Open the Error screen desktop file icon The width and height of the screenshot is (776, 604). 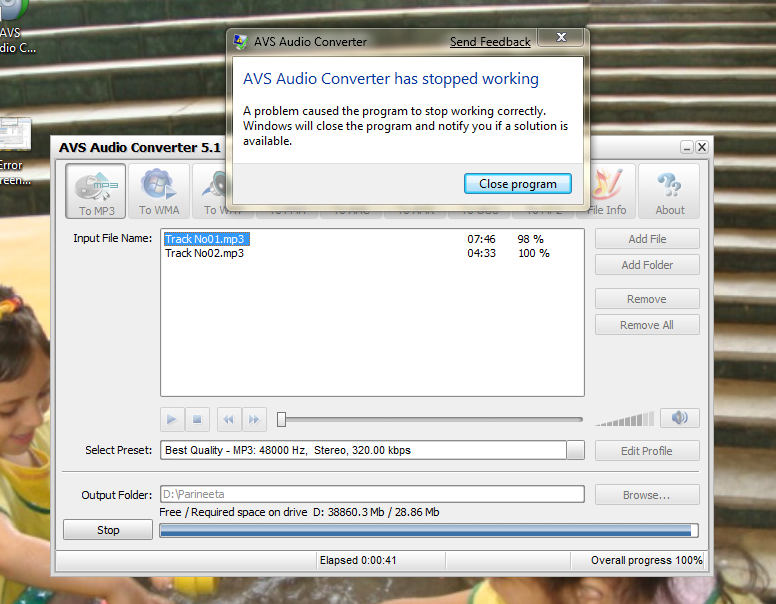coord(15,151)
